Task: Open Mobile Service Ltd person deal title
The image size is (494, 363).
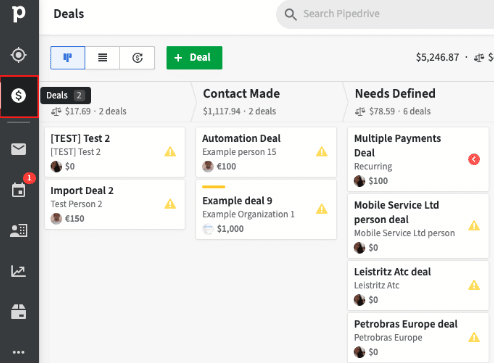Action: [396, 212]
